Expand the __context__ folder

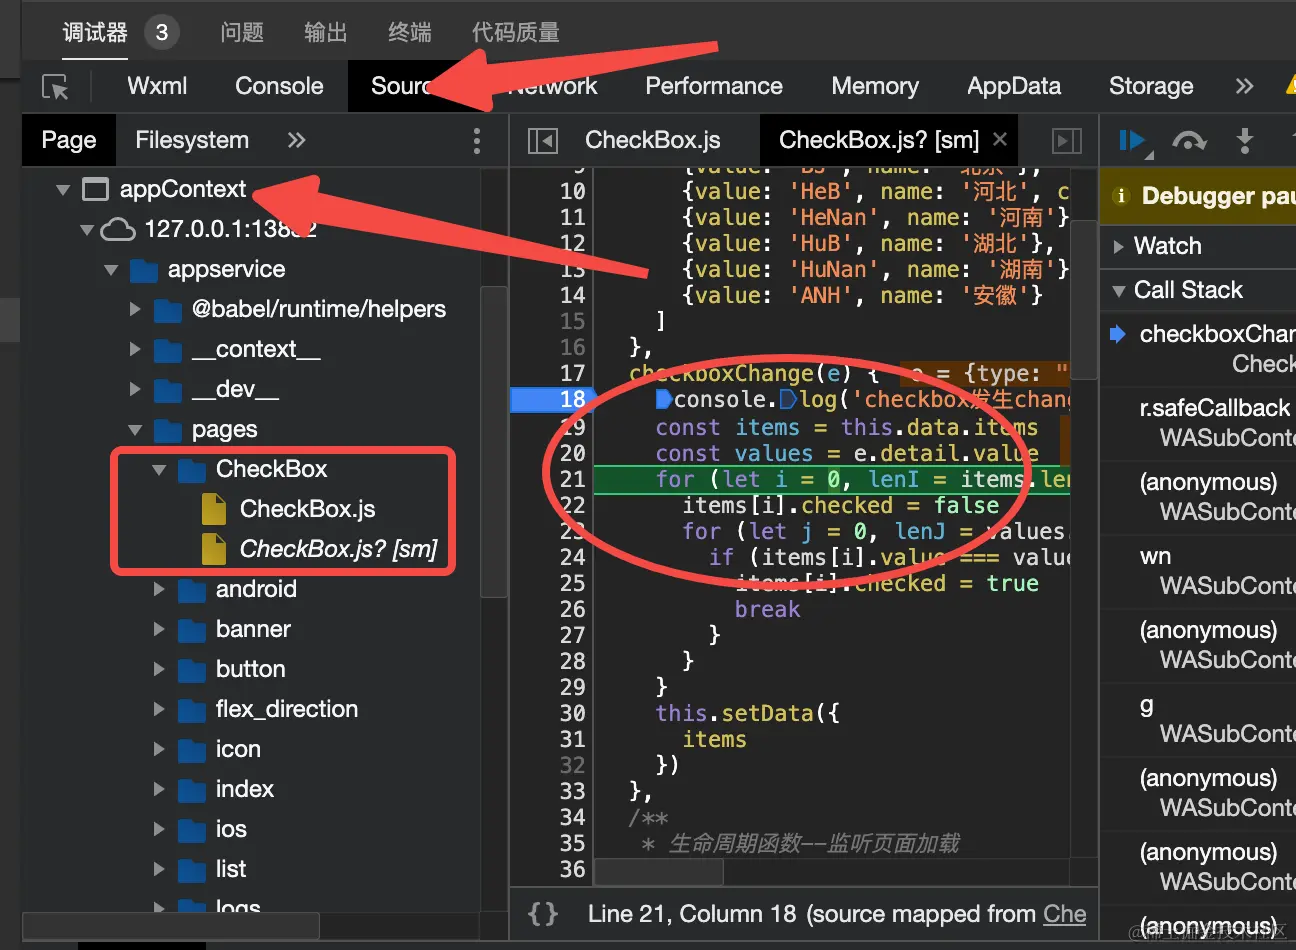(x=135, y=349)
